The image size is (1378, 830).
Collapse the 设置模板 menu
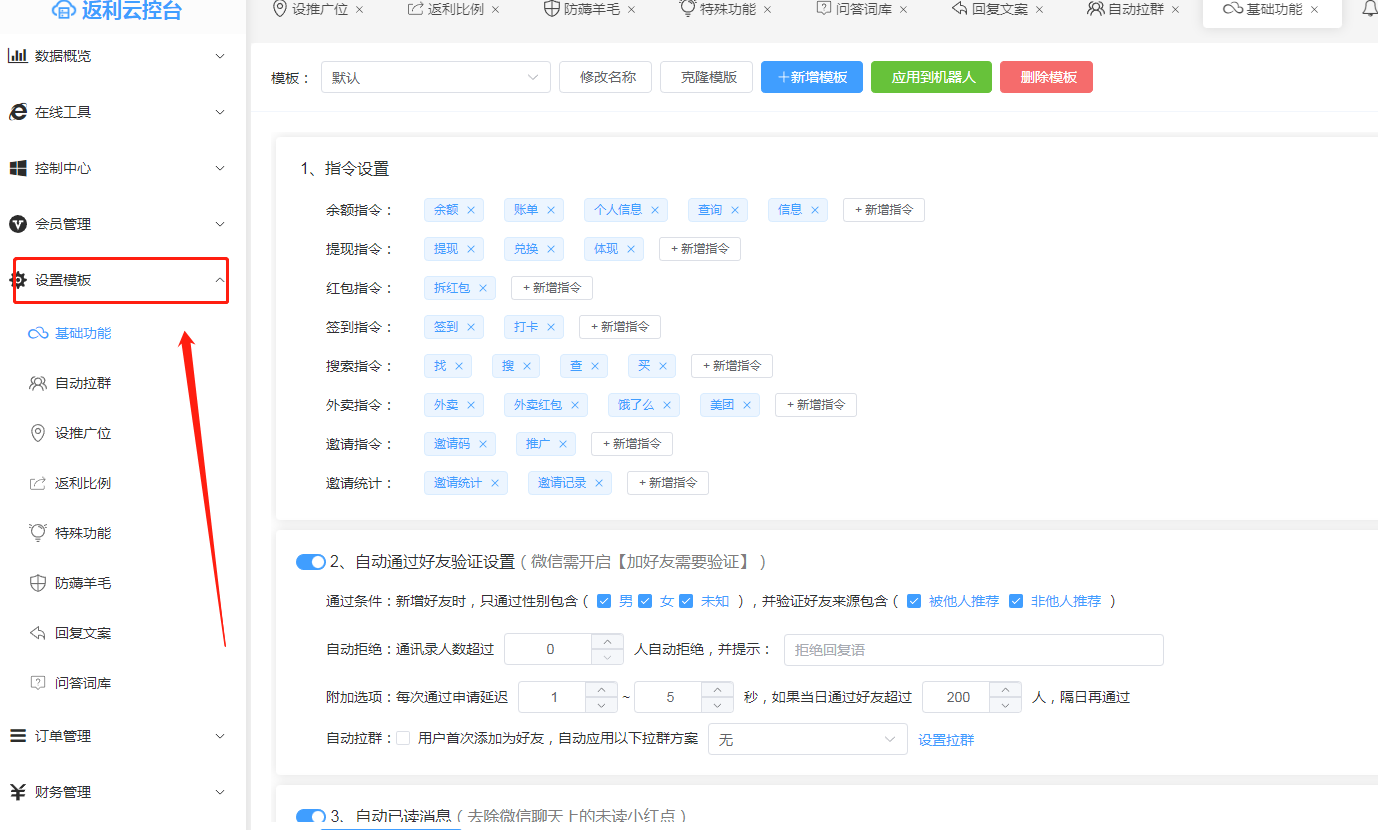tap(220, 280)
